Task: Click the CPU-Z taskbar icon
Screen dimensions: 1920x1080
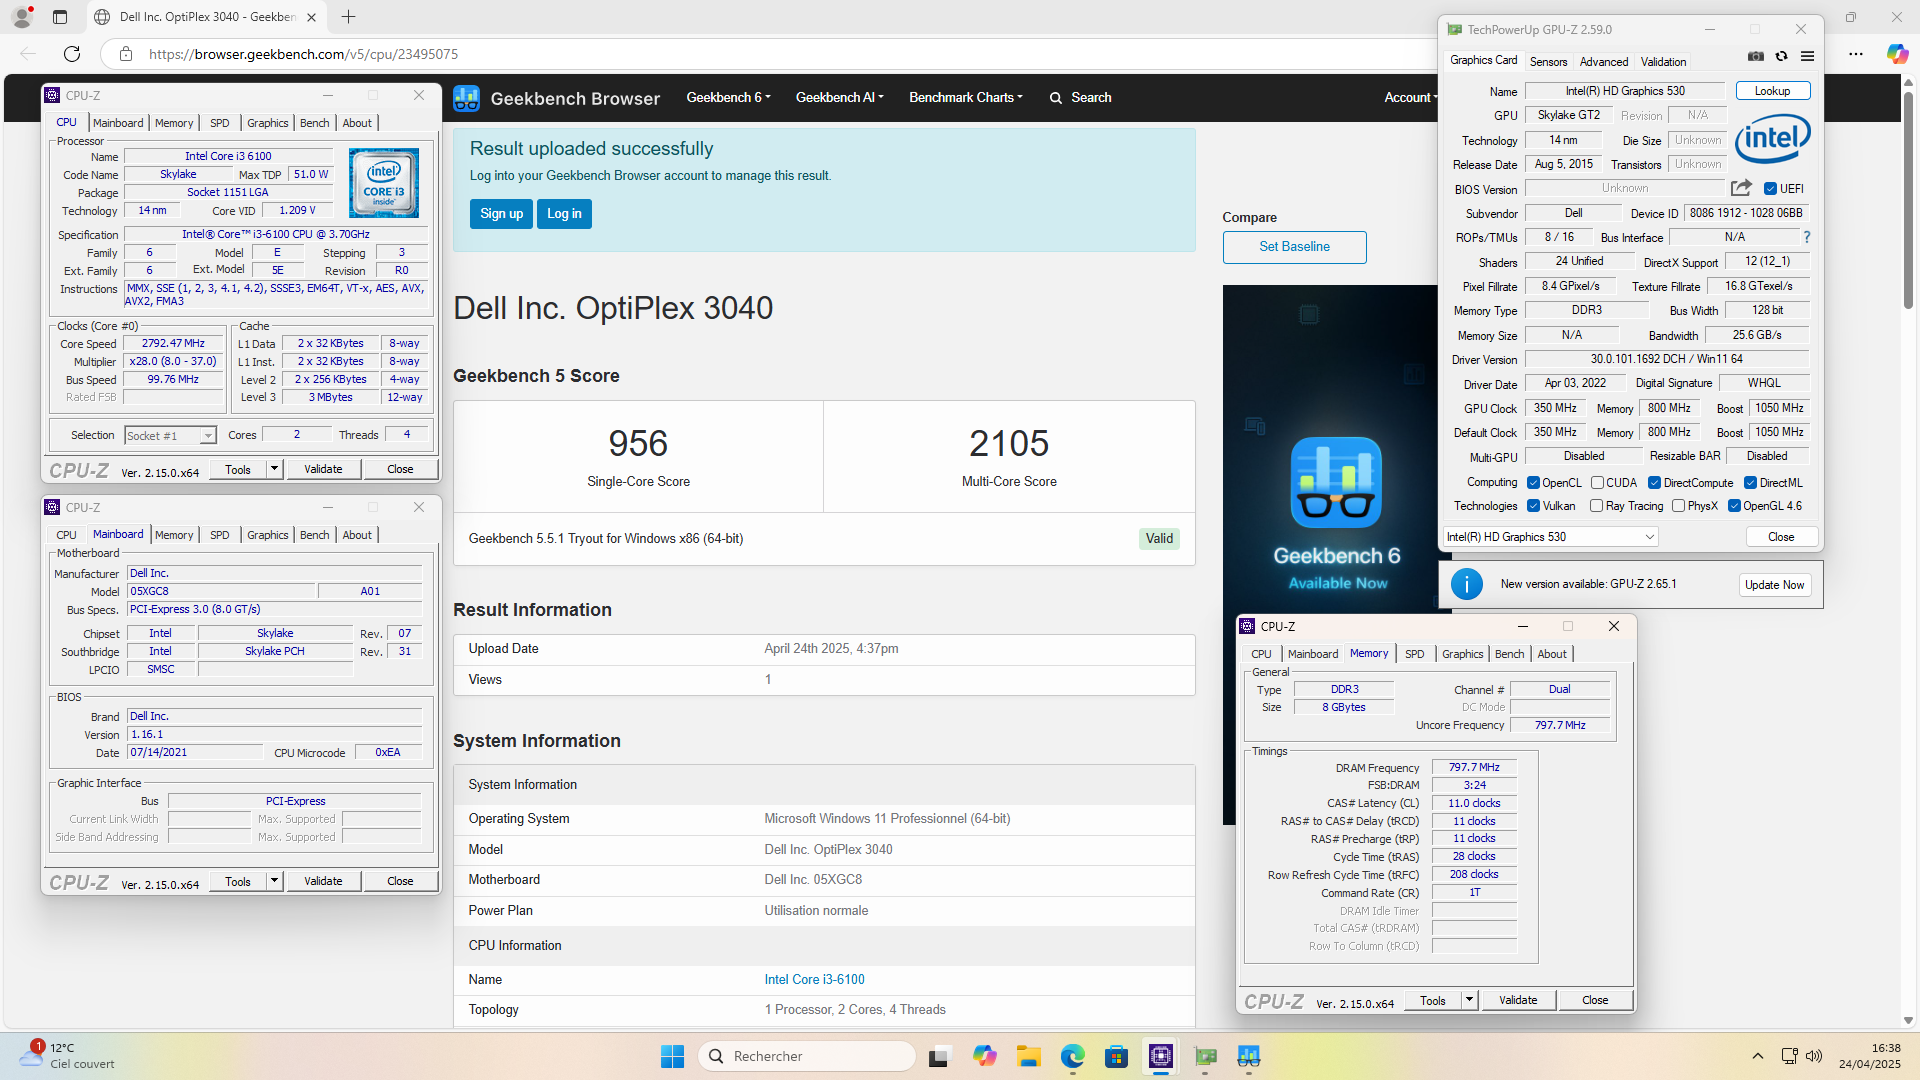Action: (1161, 1056)
